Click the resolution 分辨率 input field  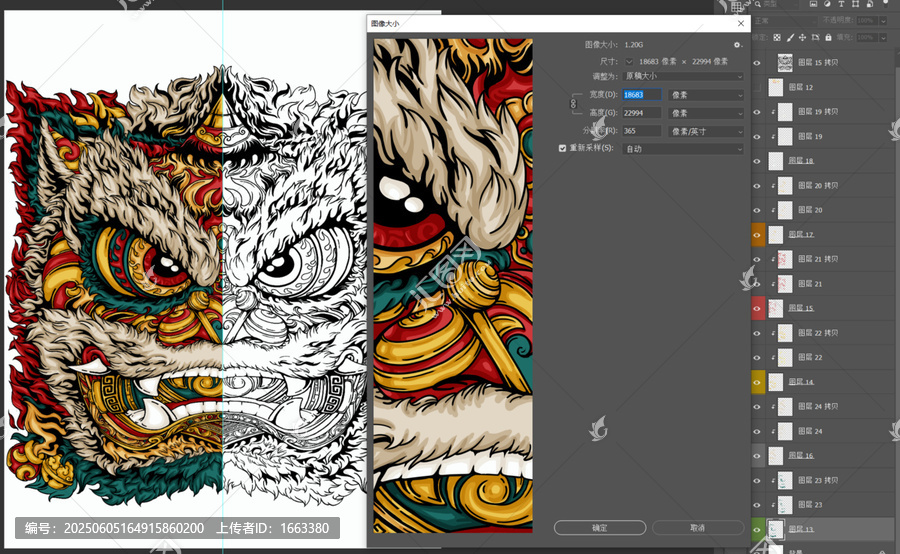point(642,131)
